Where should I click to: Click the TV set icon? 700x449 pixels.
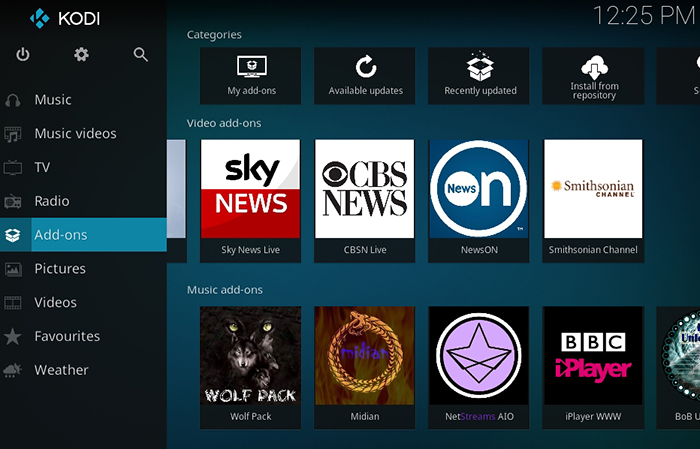coord(13,168)
